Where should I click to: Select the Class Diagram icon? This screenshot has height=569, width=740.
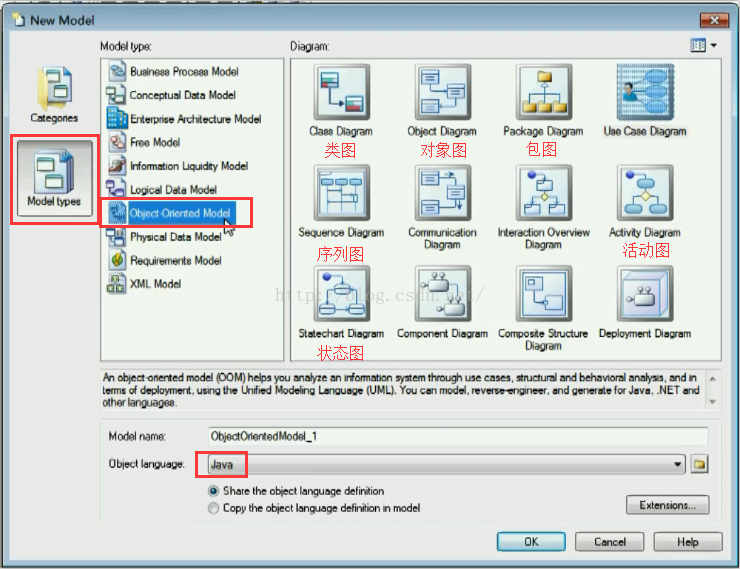[342, 92]
